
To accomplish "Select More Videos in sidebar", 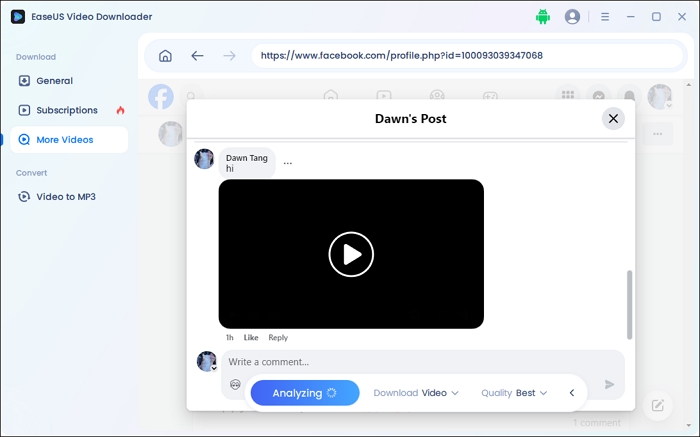I will [69, 140].
